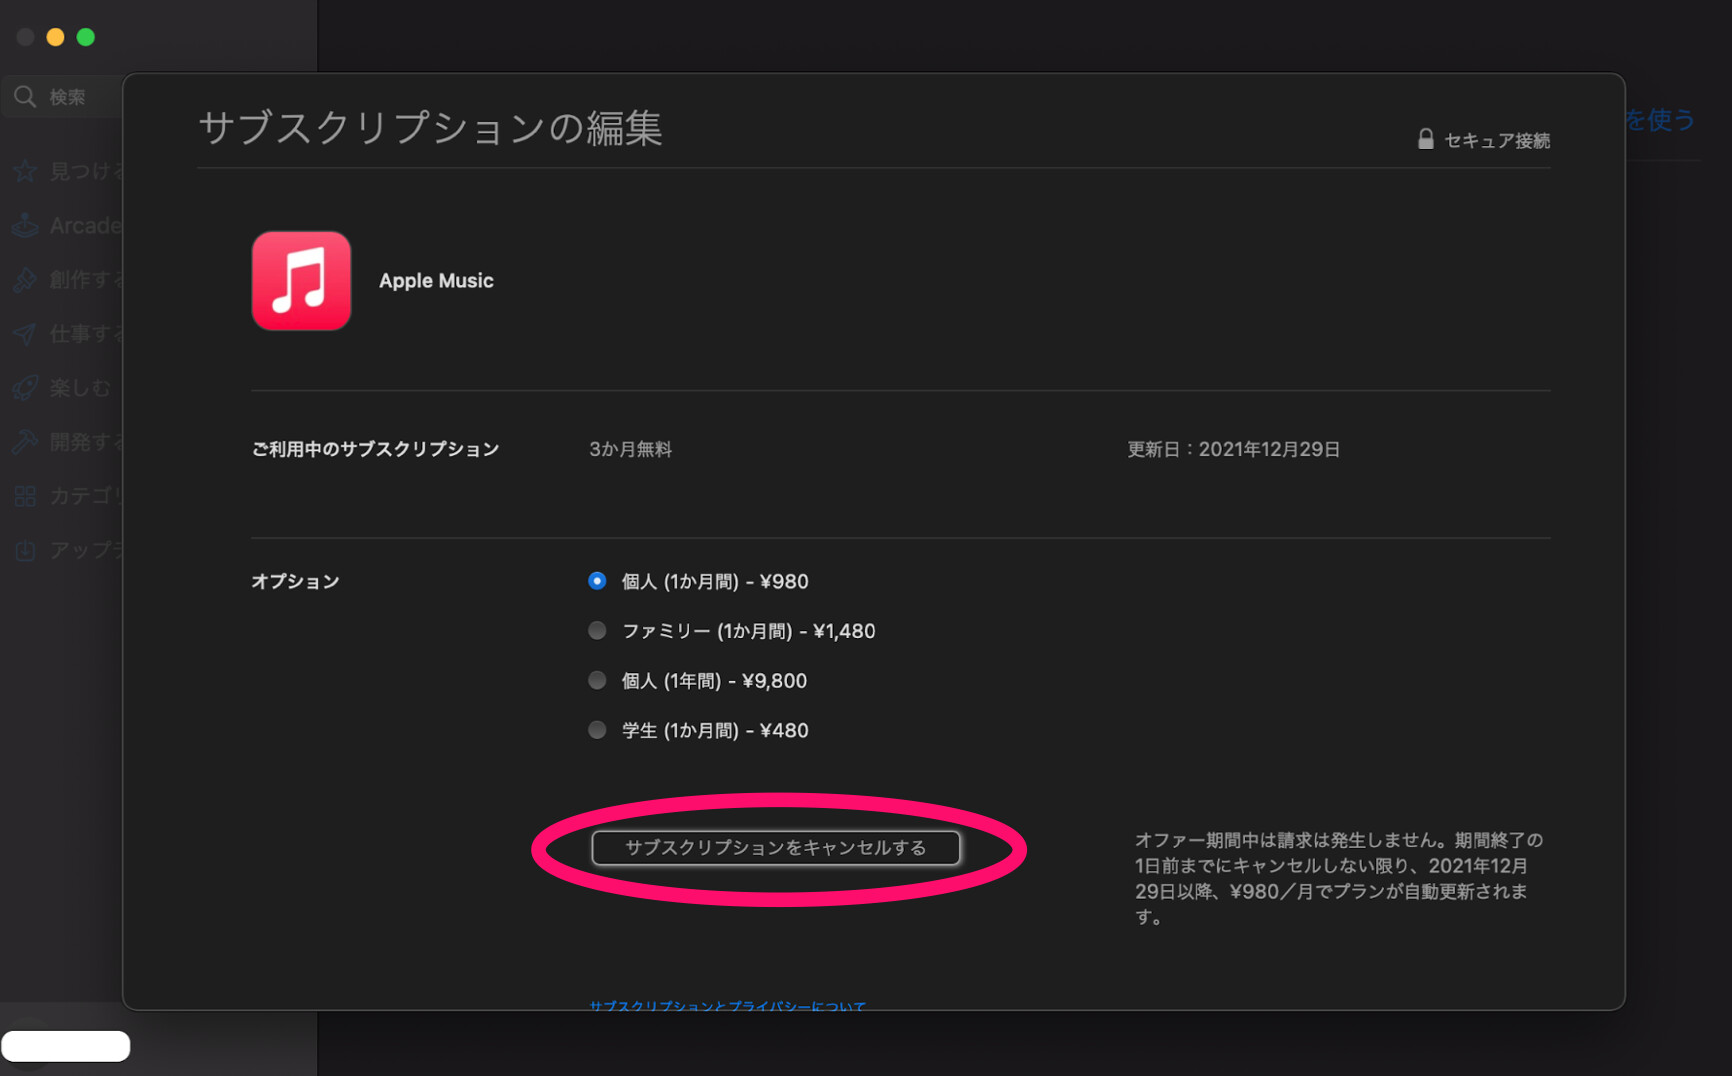
Task: Open the 創作する brush sidebar icon
Action: coord(25,280)
